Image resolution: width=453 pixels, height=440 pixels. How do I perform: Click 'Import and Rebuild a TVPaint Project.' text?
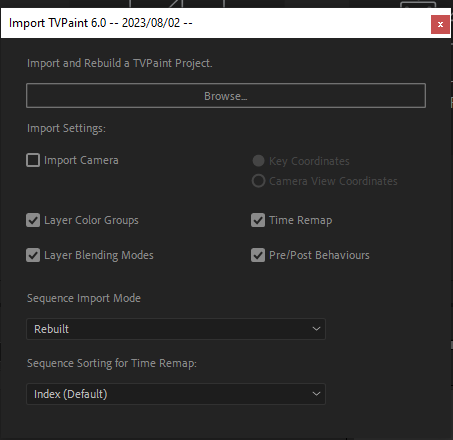(x=120, y=63)
